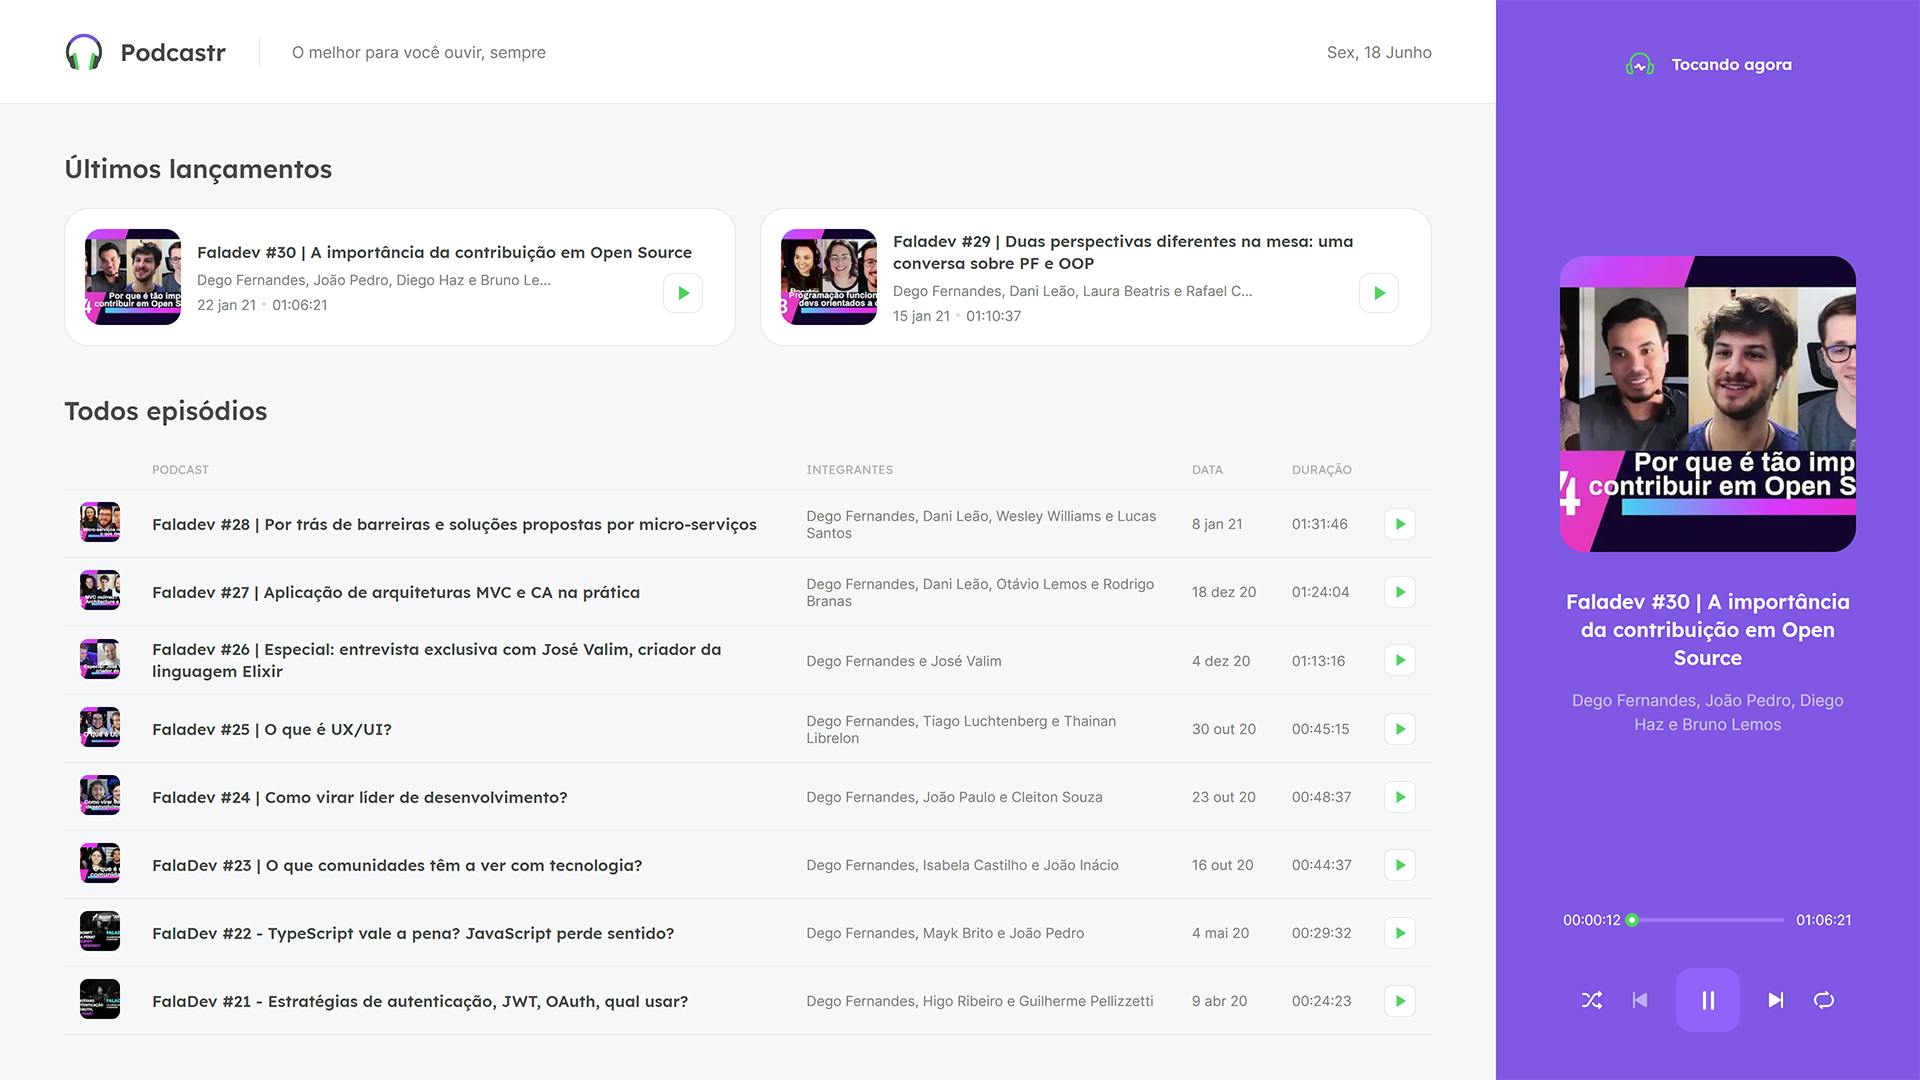Play episode Faladev #24 from list
This screenshot has height=1080, width=1920.
click(1400, 797)
